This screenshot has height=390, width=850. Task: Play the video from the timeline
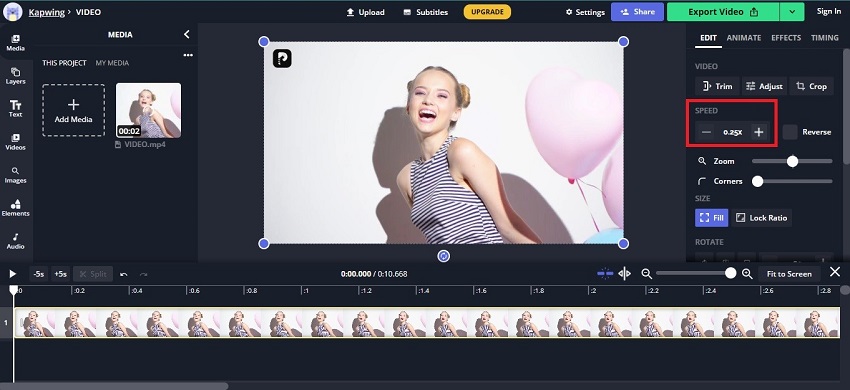(13, 274)
